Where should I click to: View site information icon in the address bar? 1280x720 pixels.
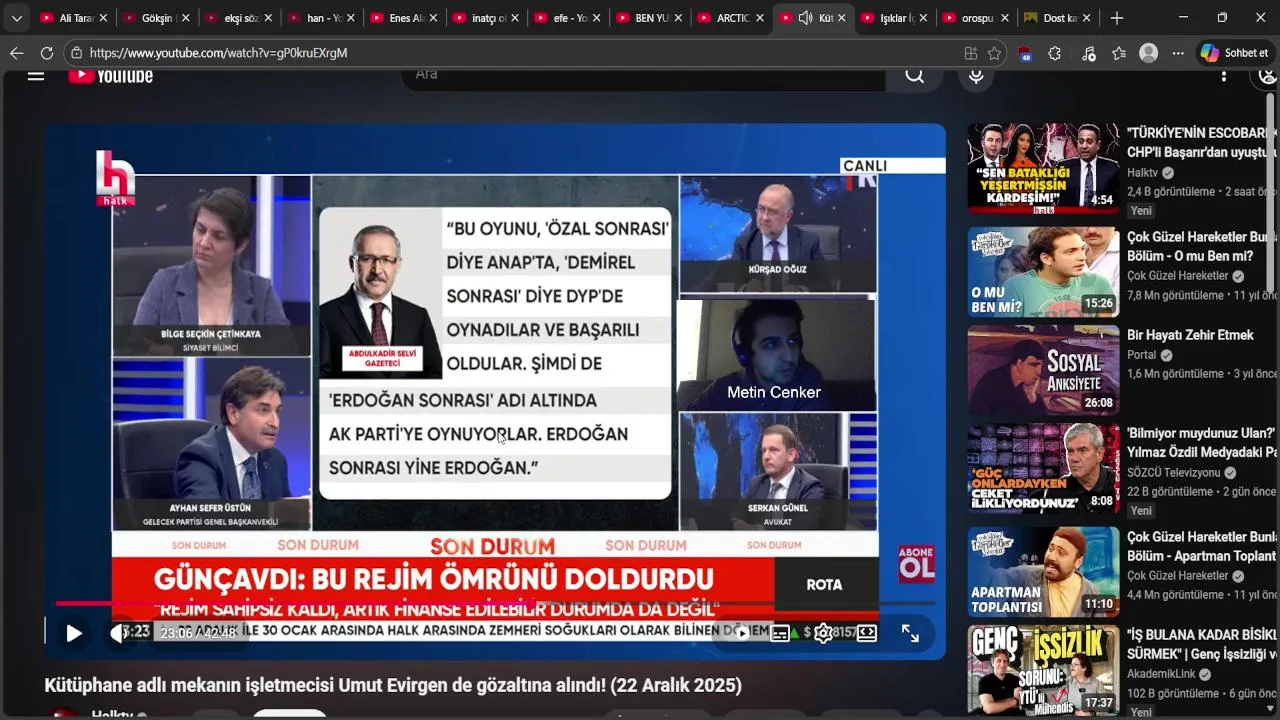click(76, 53)
